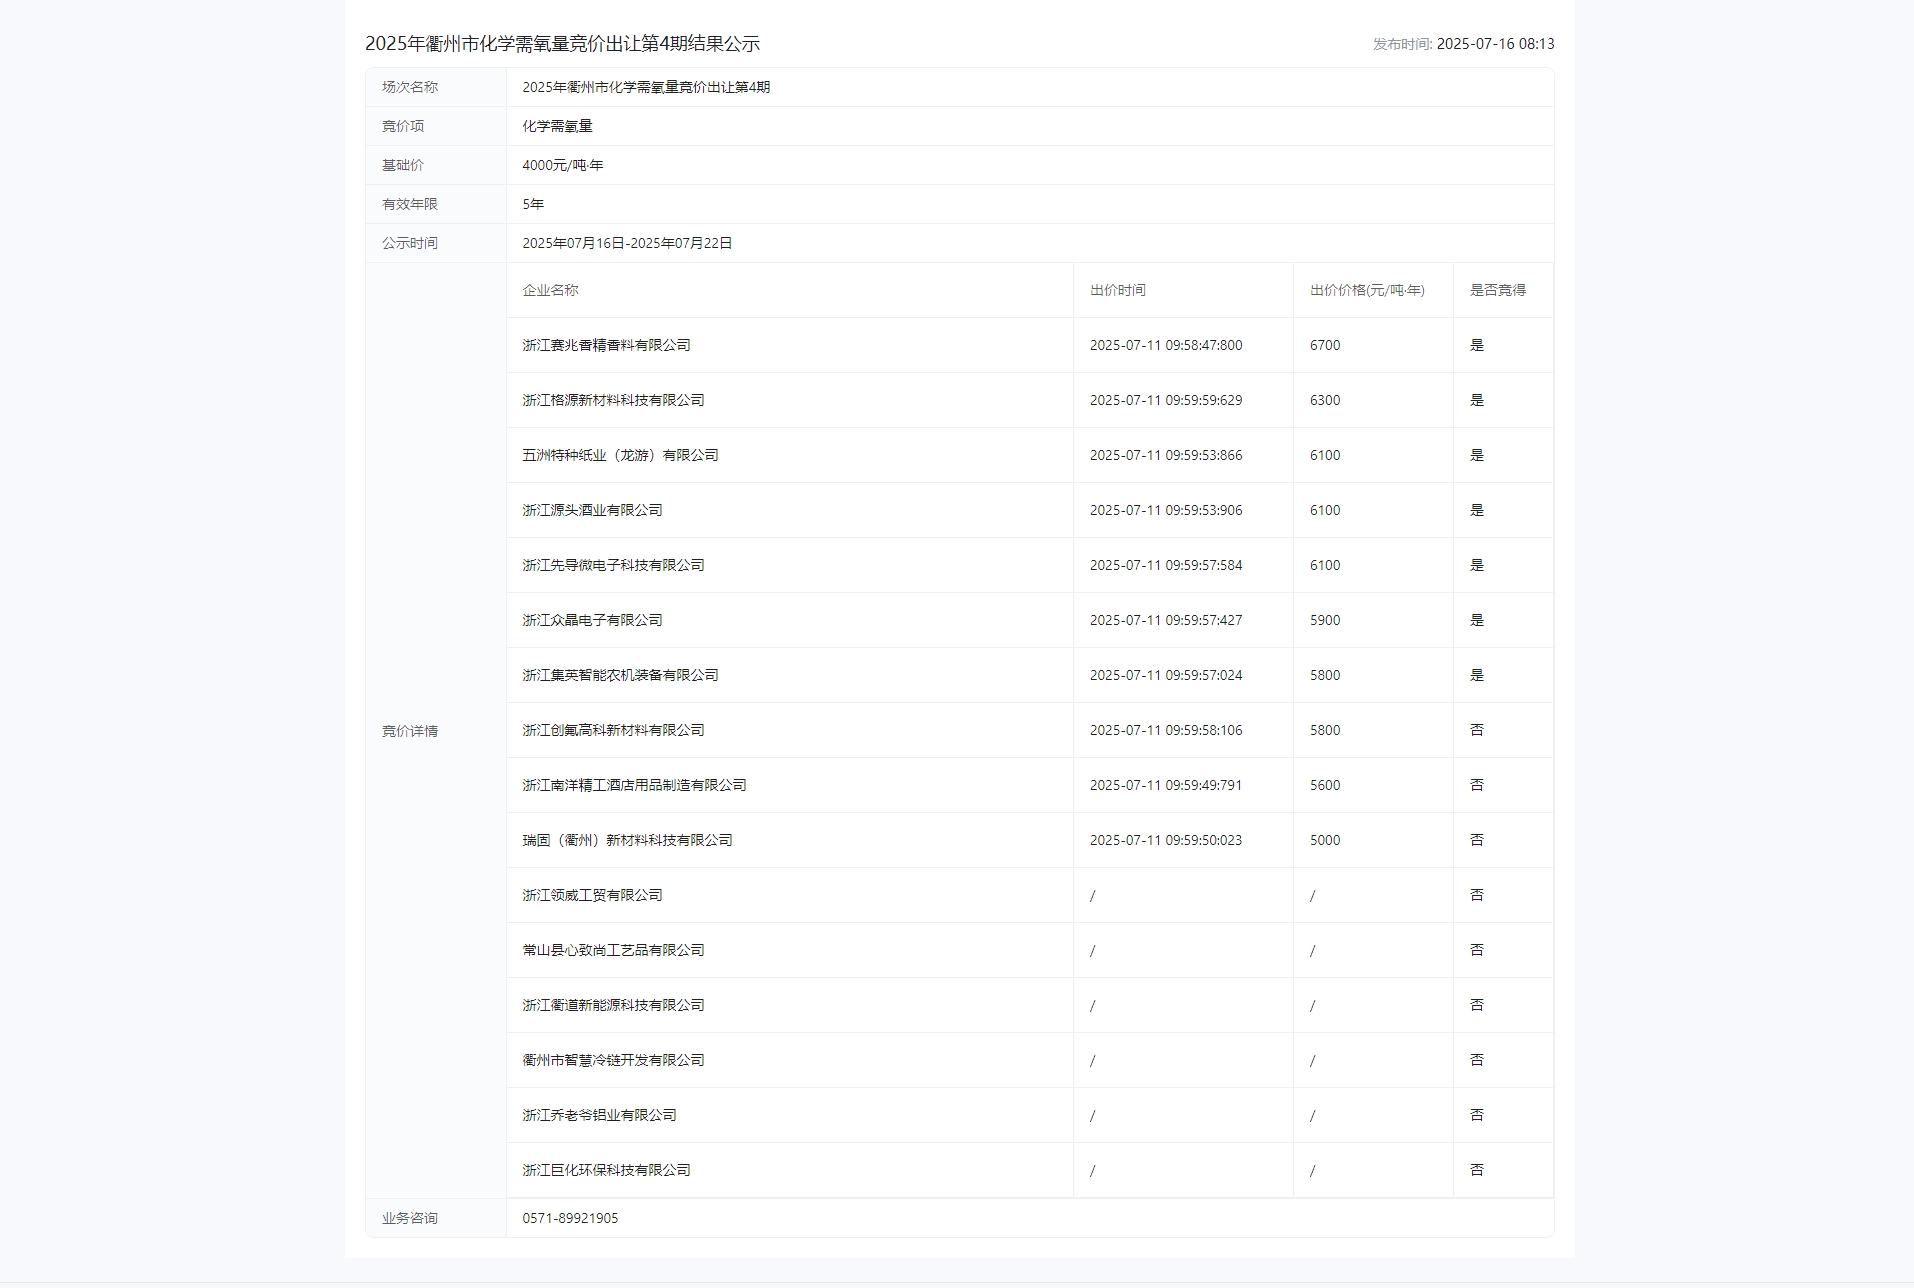Click the base price 4000元/吨·年
Viewport: 1914px width, 1288px height.
(x=563, y=165)
